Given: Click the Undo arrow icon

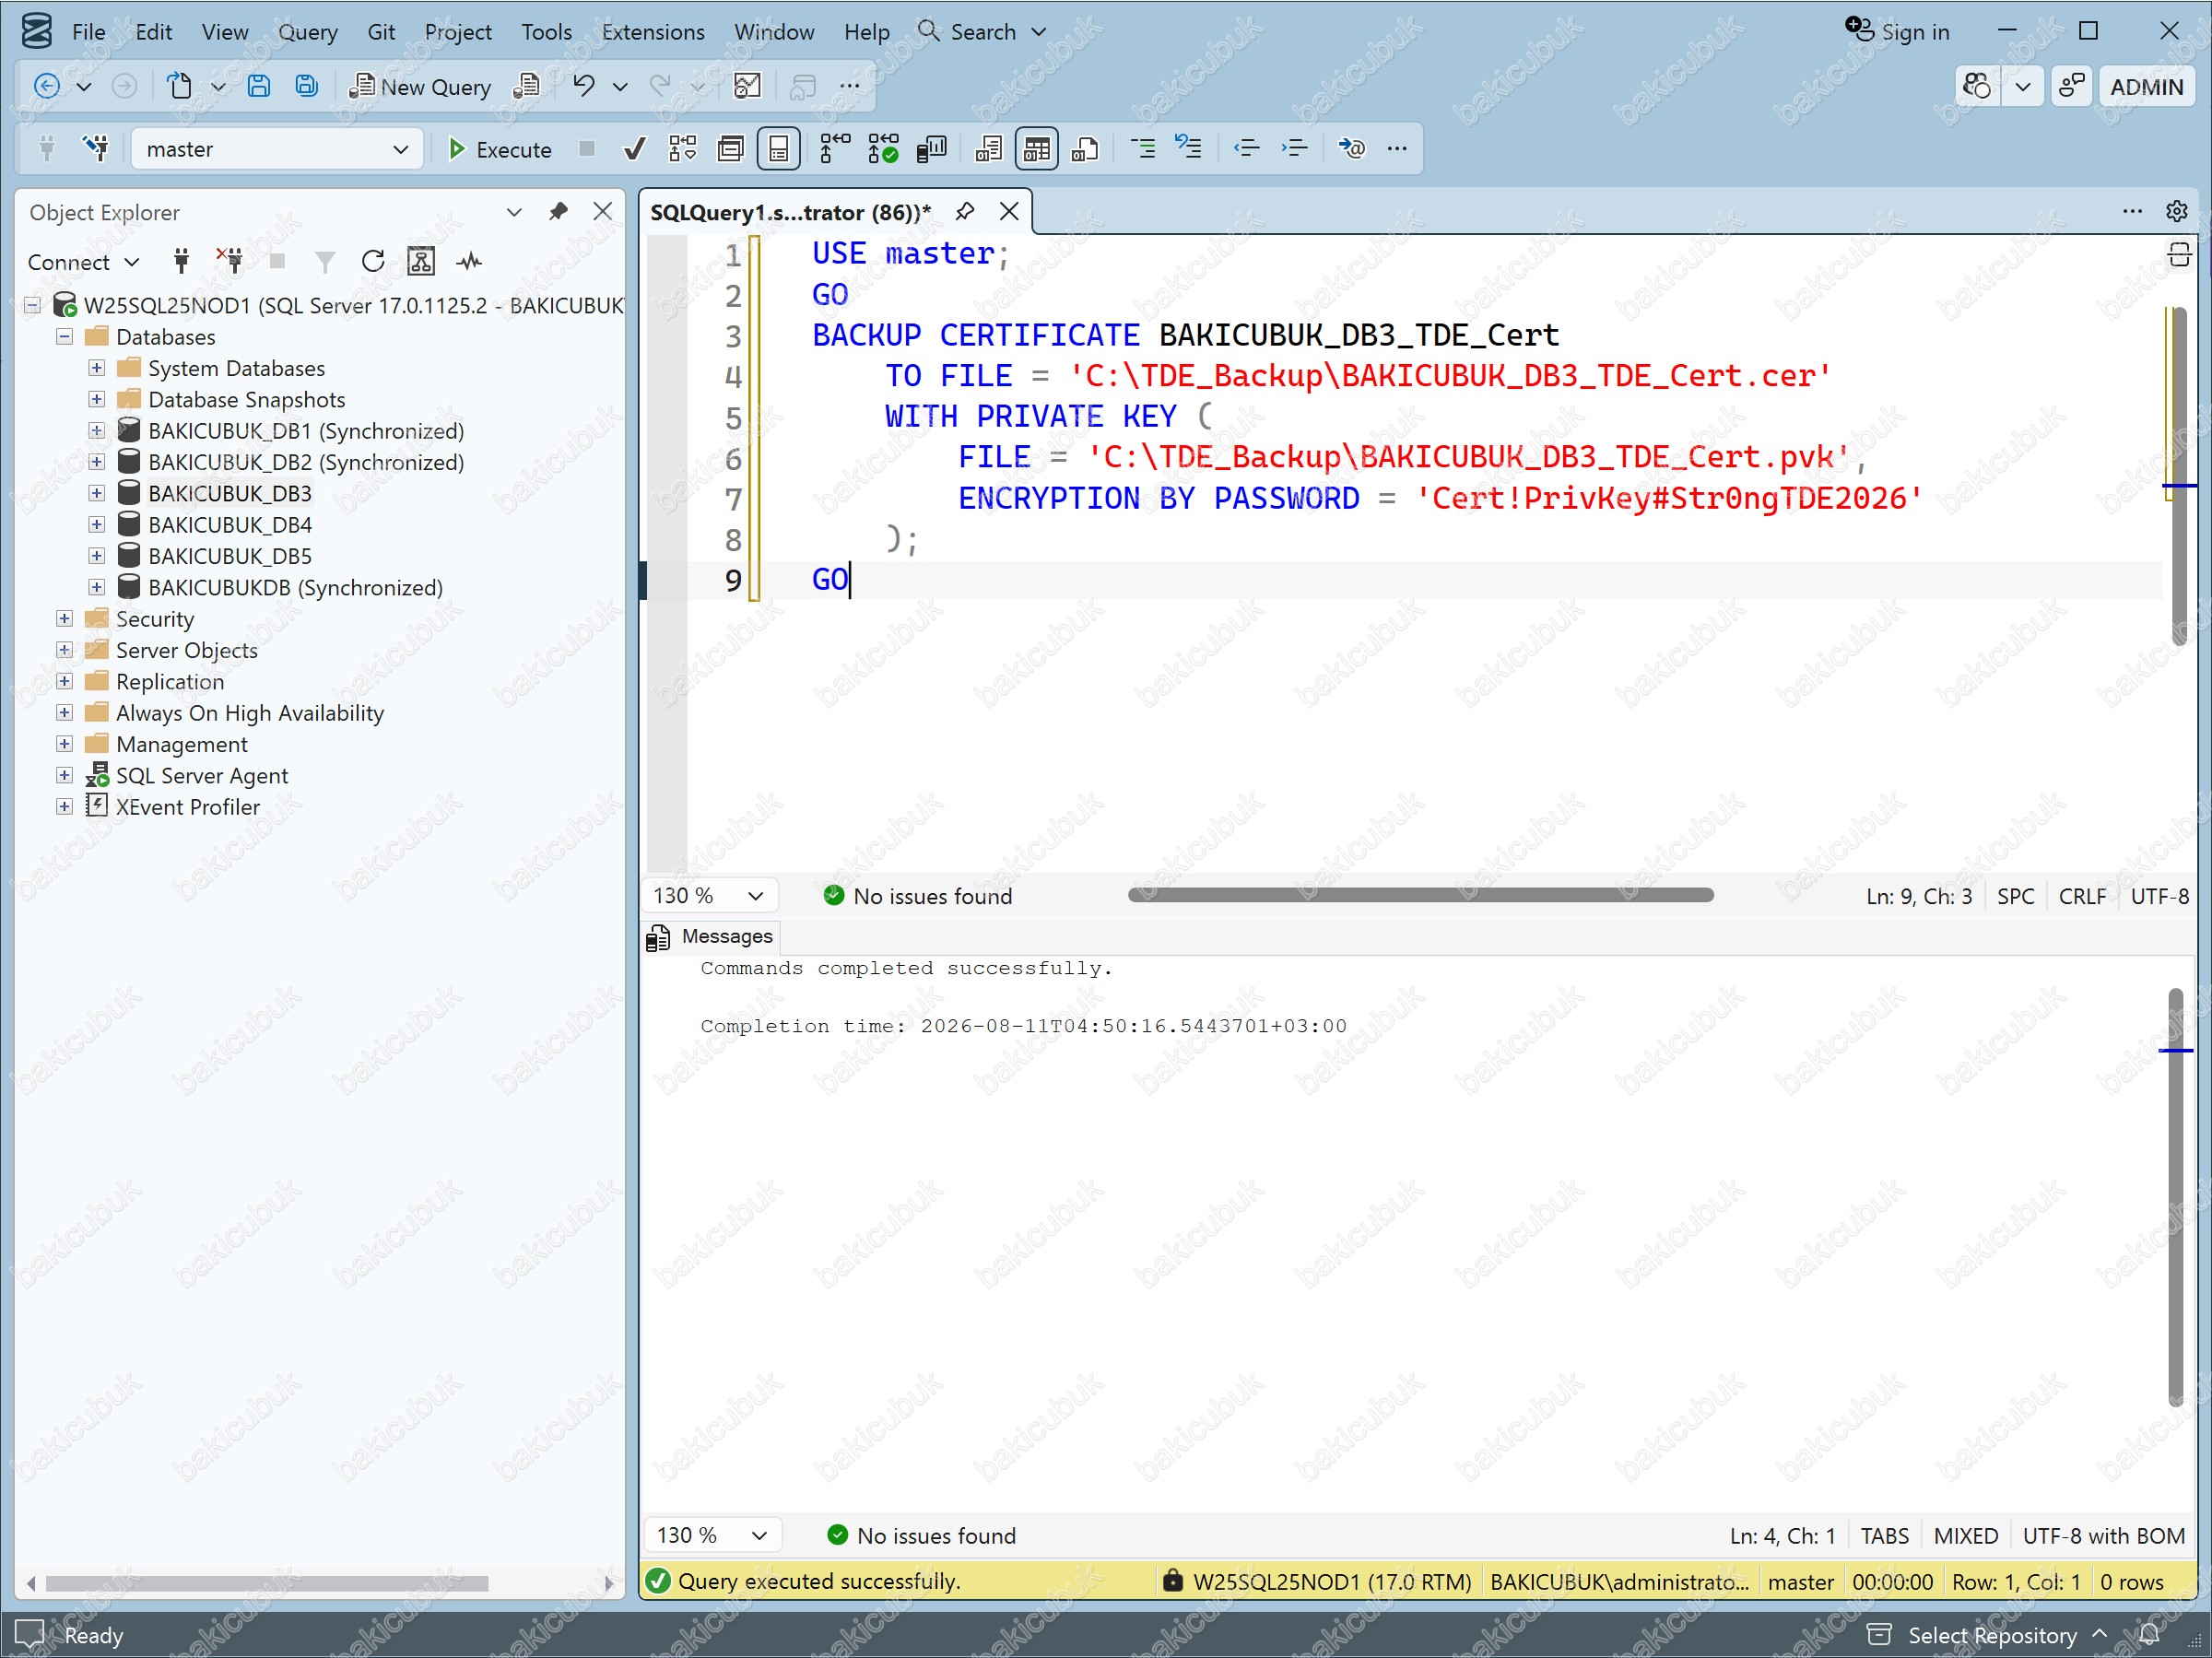Looking at the screenshot, I should 584,87.
